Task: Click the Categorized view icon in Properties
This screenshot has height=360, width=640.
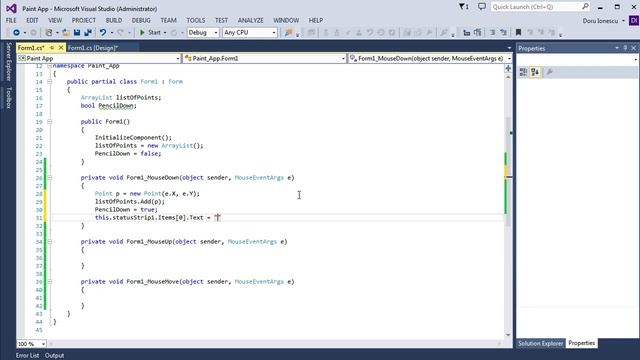Action: [x=523, y=72]
